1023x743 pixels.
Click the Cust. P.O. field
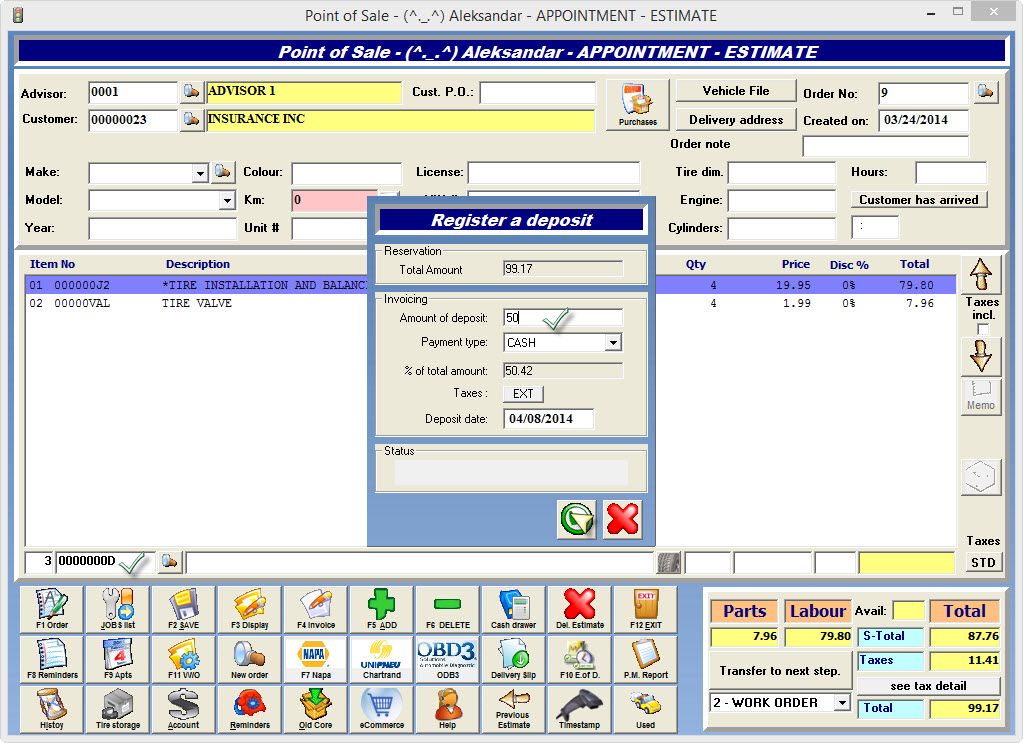[538, 92]
